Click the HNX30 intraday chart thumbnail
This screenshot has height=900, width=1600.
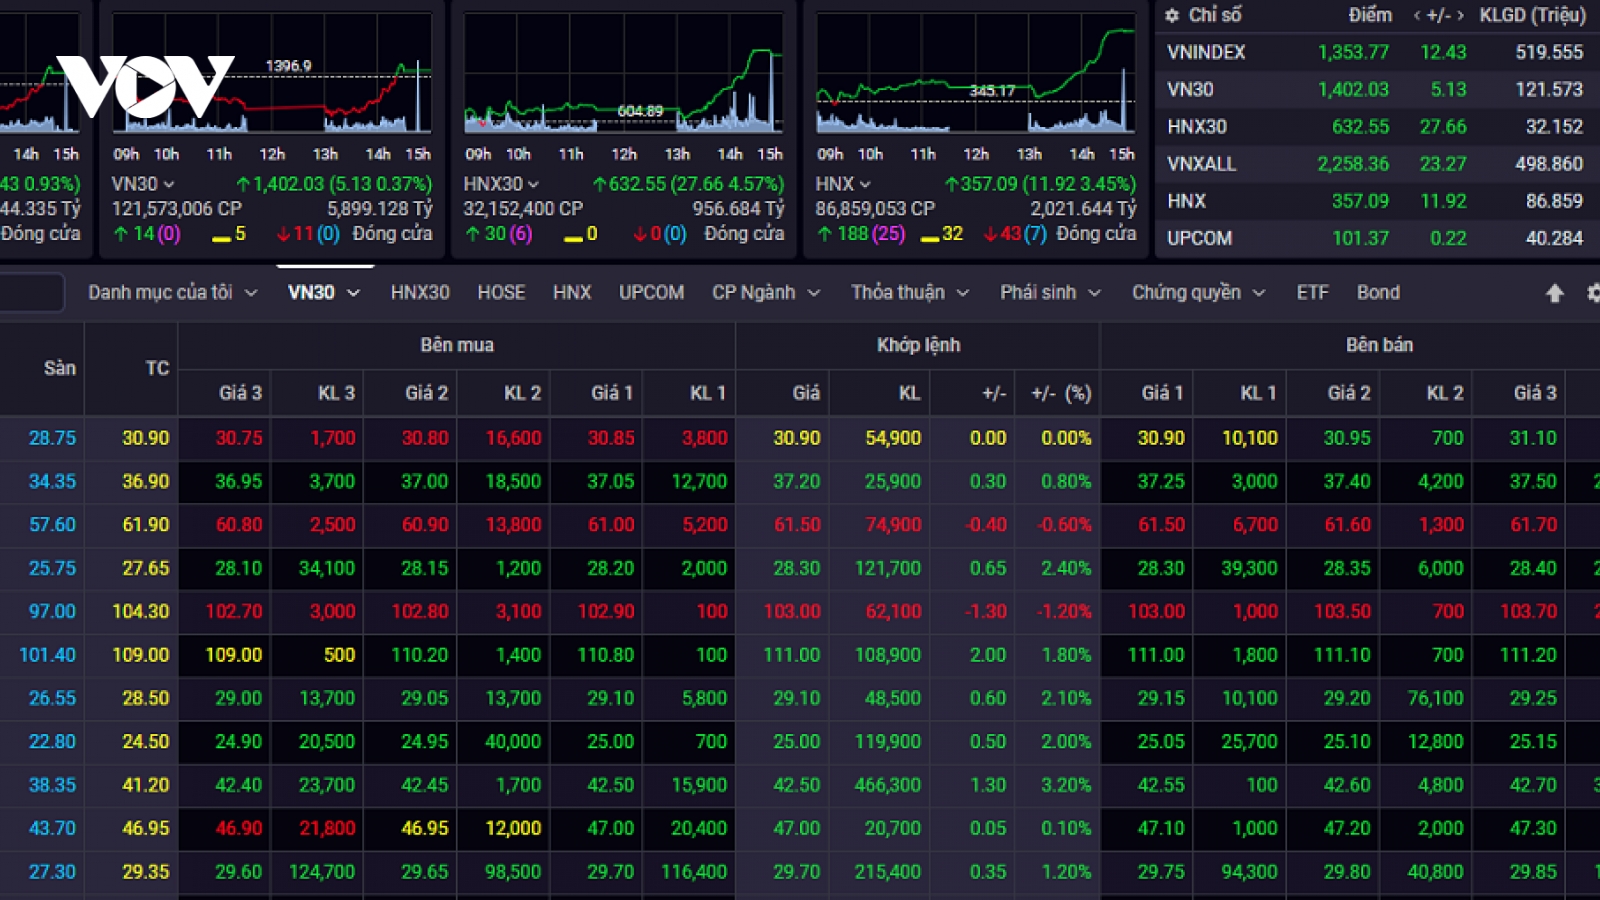tap(624, 72)
